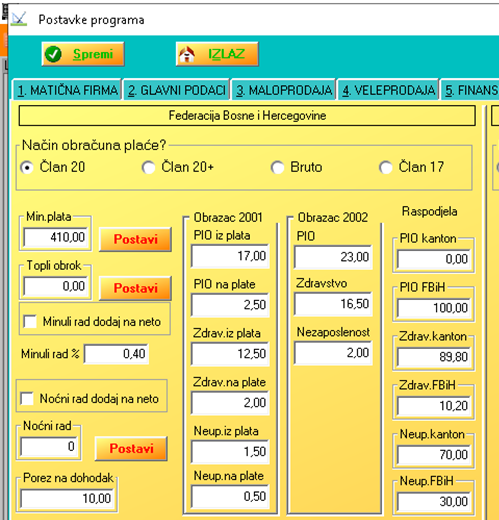This screenshot has height=520, width=499.
Task: Focus the Minuli rad % field
Action: (116, 354)
